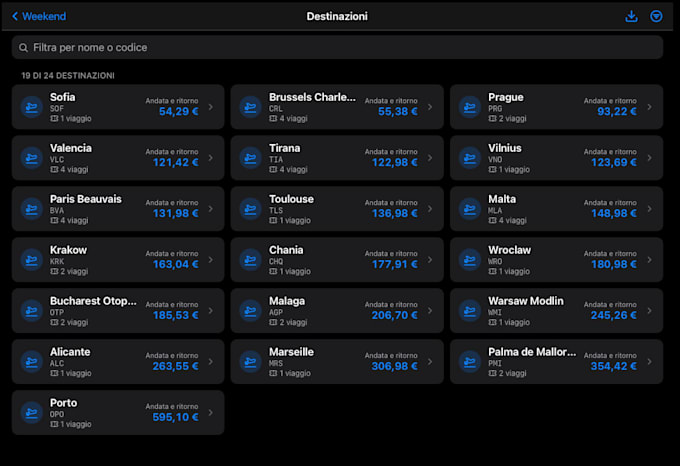Click the plane icon on Sofia card

[x=32, y=107]
